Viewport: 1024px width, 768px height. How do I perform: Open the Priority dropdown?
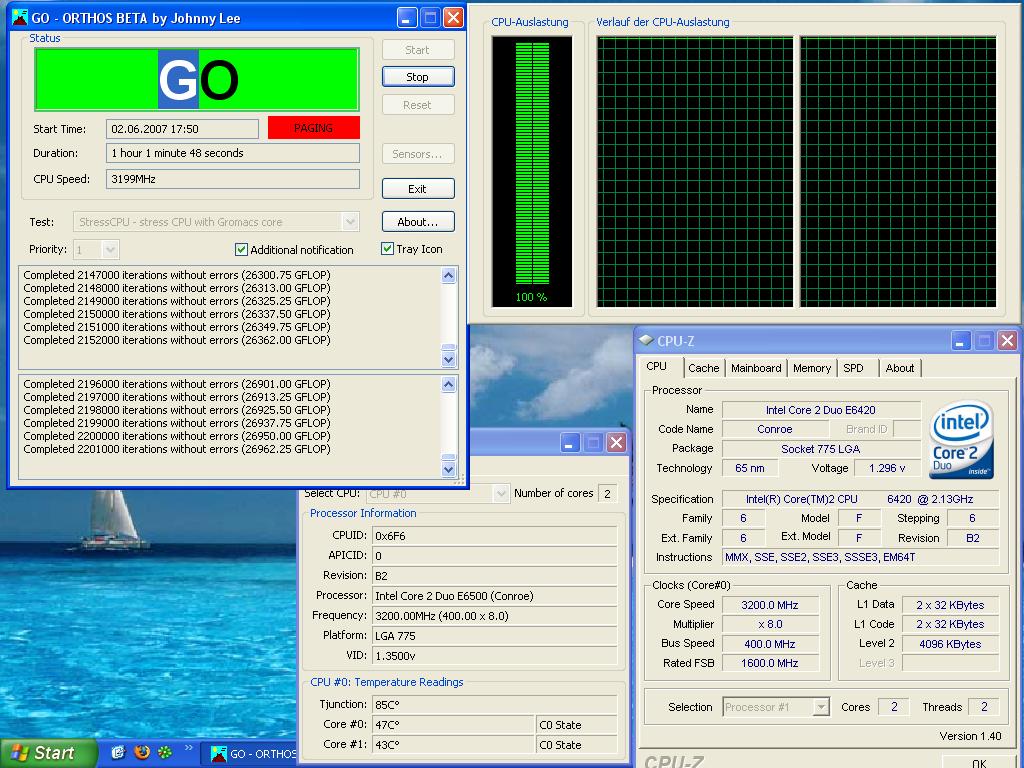110,249
